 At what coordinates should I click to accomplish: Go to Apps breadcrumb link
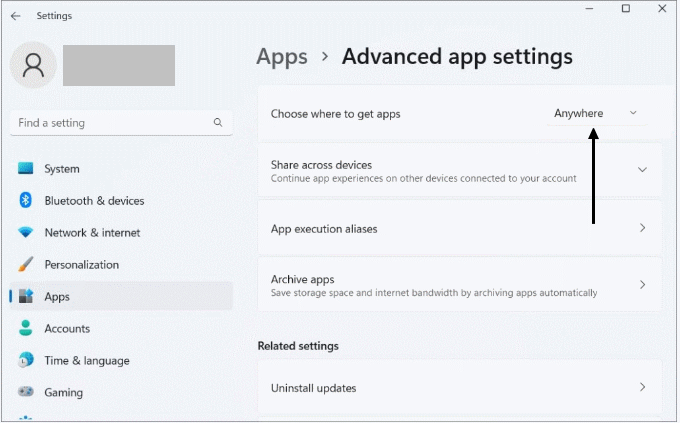(x=282, y=56)
